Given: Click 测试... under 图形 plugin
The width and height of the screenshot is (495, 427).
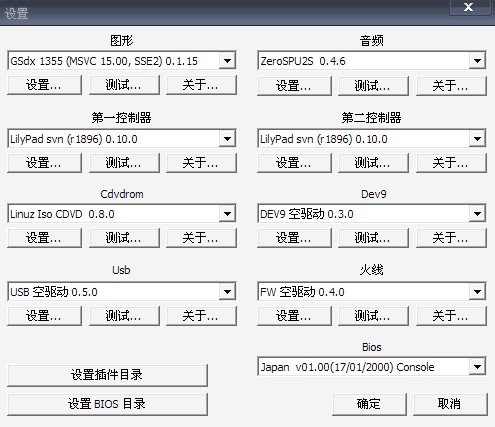Looking at the screenshot, I should coord(124,85).
